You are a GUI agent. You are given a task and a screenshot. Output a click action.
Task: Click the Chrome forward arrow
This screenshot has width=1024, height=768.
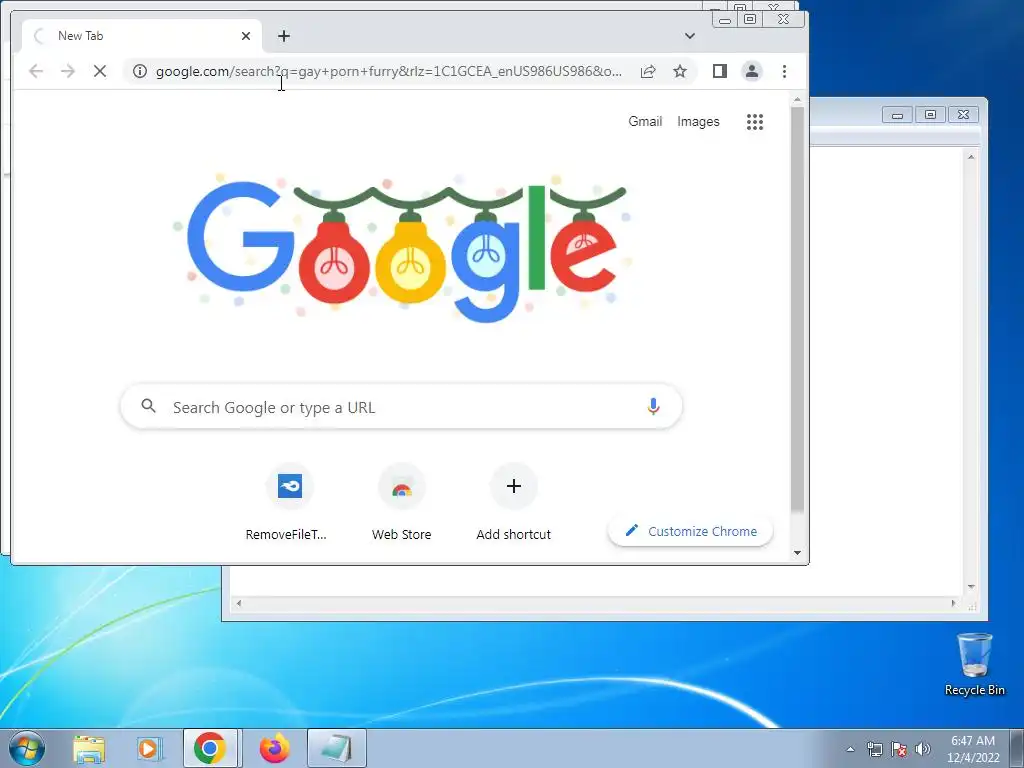pyautogui.click(x=68, y=71)
